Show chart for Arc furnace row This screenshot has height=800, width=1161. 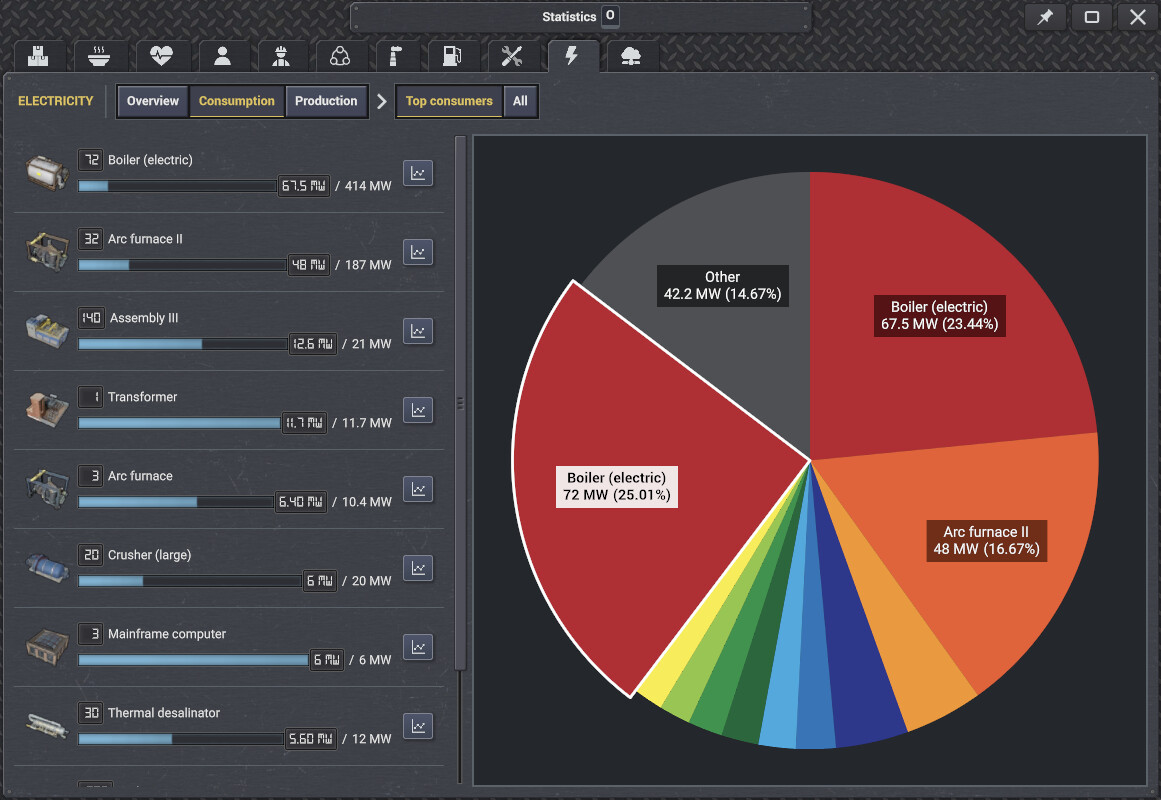(x=418, y=489)
